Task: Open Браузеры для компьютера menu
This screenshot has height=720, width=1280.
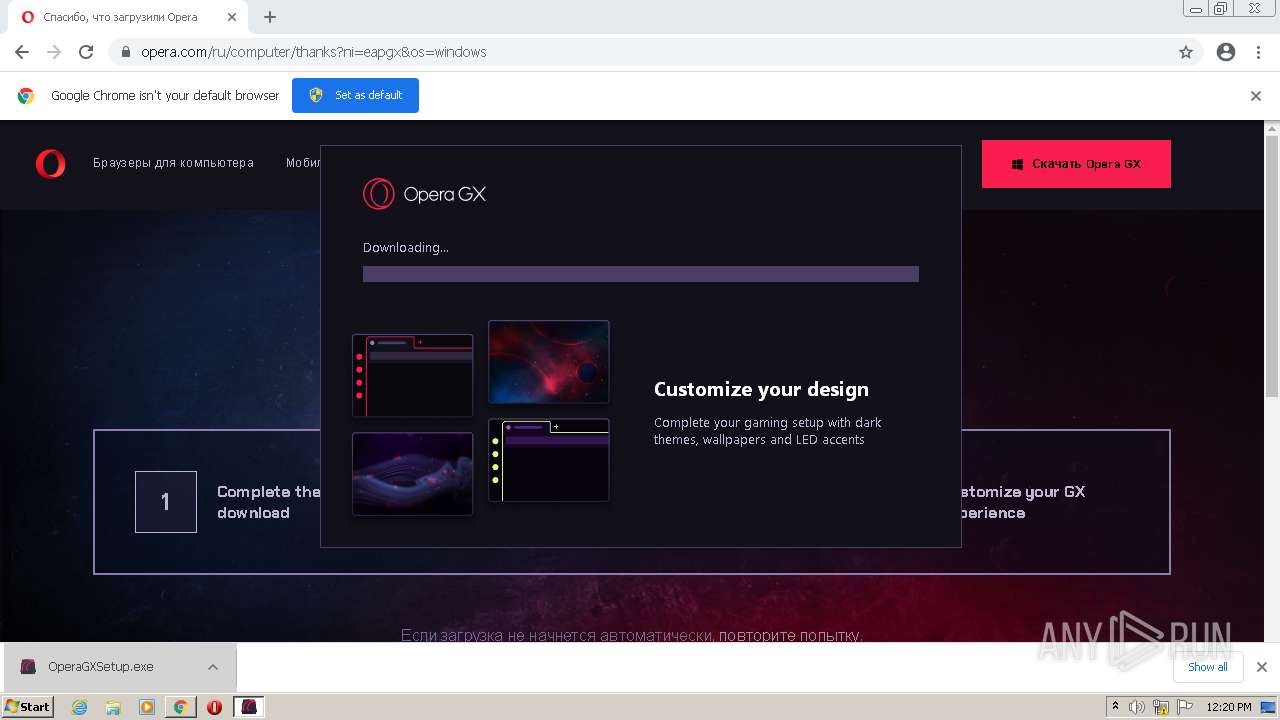Action: 173,163
